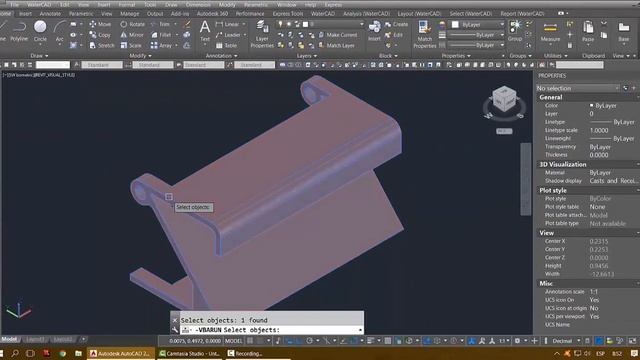Click Match Layer button
The image size is (640, 360).
coord(336,45)
